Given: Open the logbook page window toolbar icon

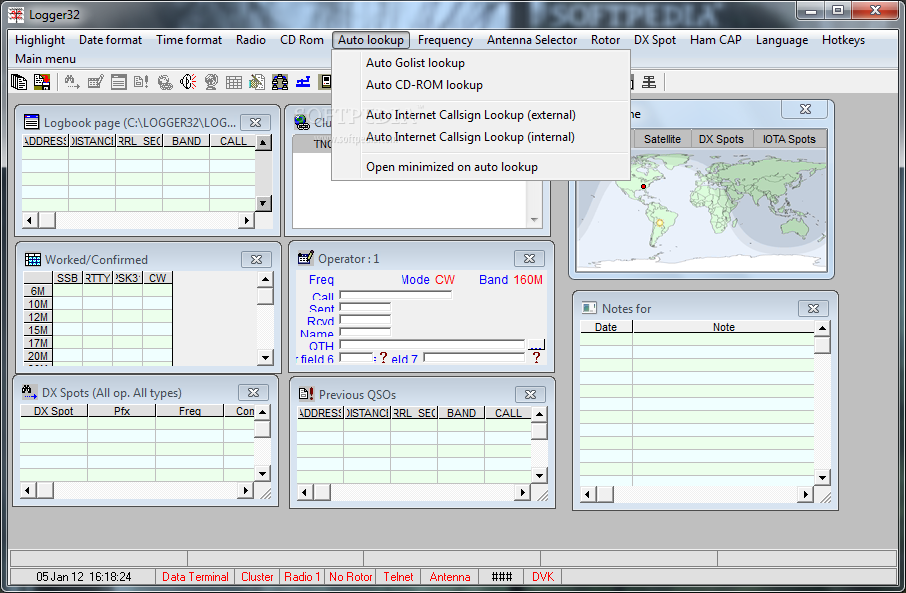Looking at the screenshot, I should pyautogui.click(x=118, y=82).
